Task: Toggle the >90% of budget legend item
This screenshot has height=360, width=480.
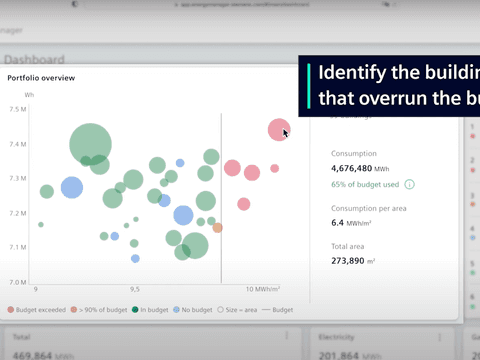Action: click(99, 310)
